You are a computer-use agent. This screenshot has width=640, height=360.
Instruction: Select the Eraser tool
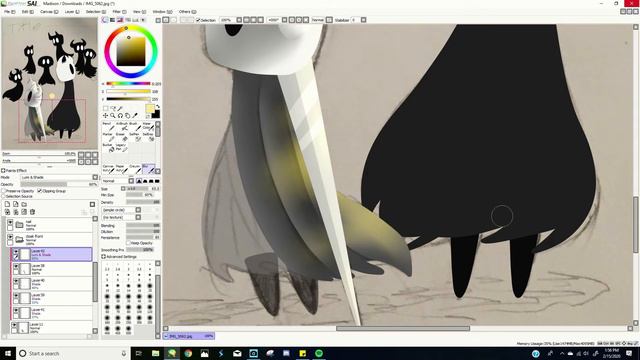pos(121,137)
